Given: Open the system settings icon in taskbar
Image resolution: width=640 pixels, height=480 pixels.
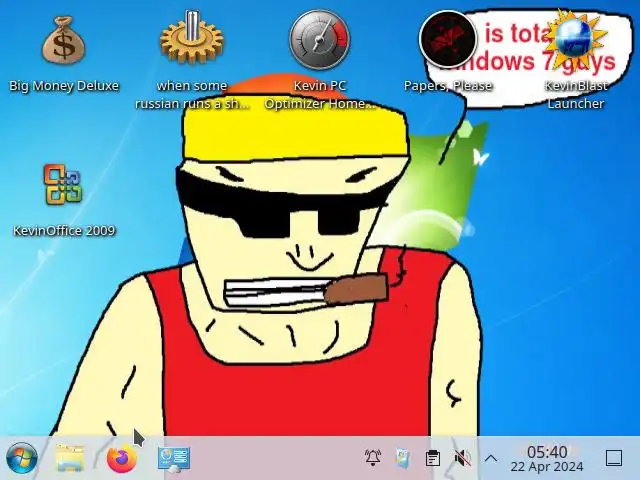Looking at the screenshot, I should point(174,458).
